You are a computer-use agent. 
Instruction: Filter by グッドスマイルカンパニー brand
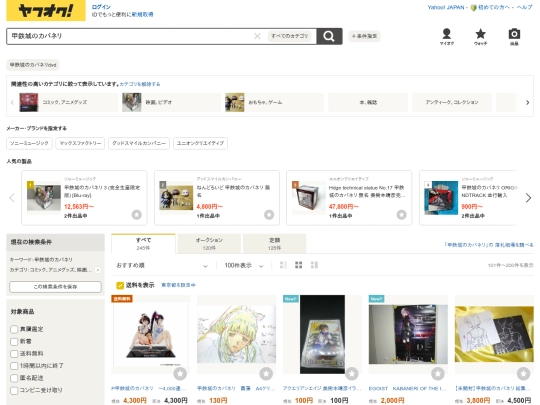point(139,143)
